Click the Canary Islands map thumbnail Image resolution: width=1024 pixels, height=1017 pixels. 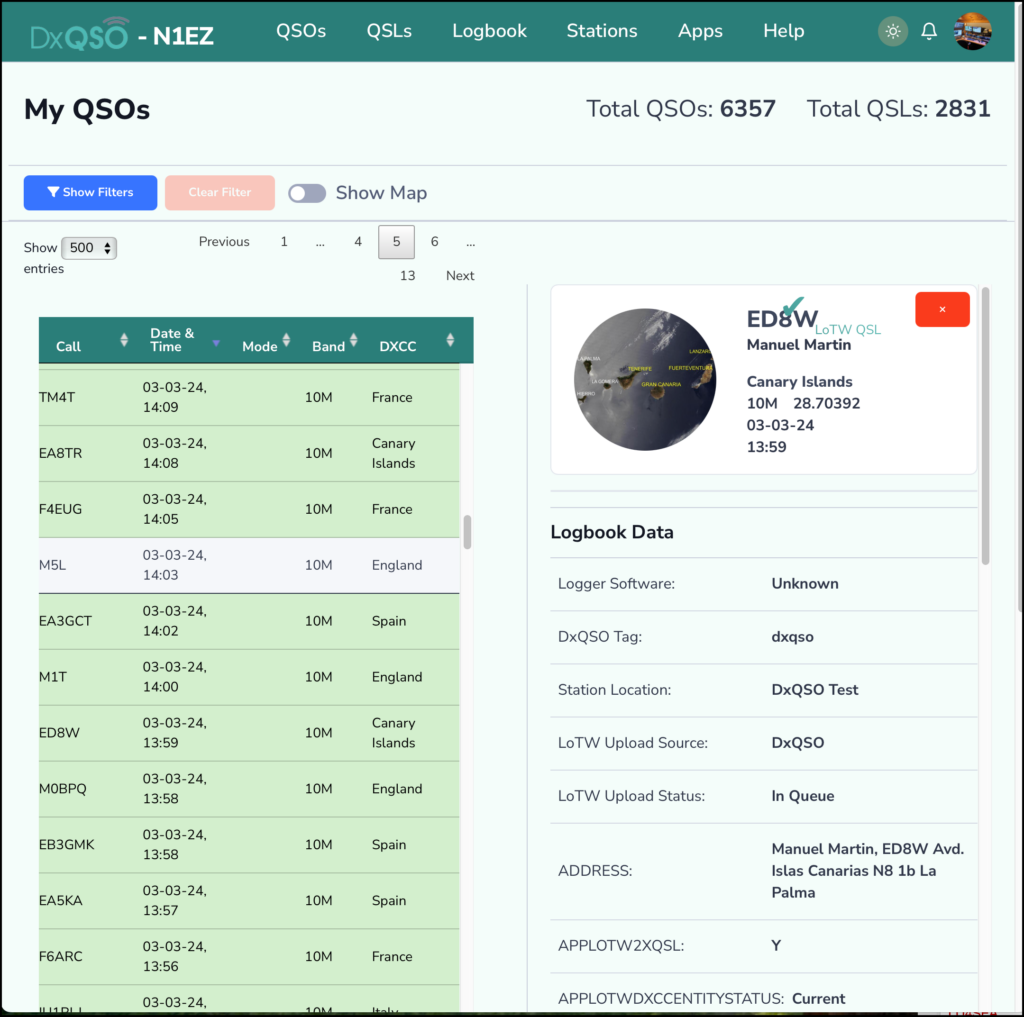tap(645, 379)
